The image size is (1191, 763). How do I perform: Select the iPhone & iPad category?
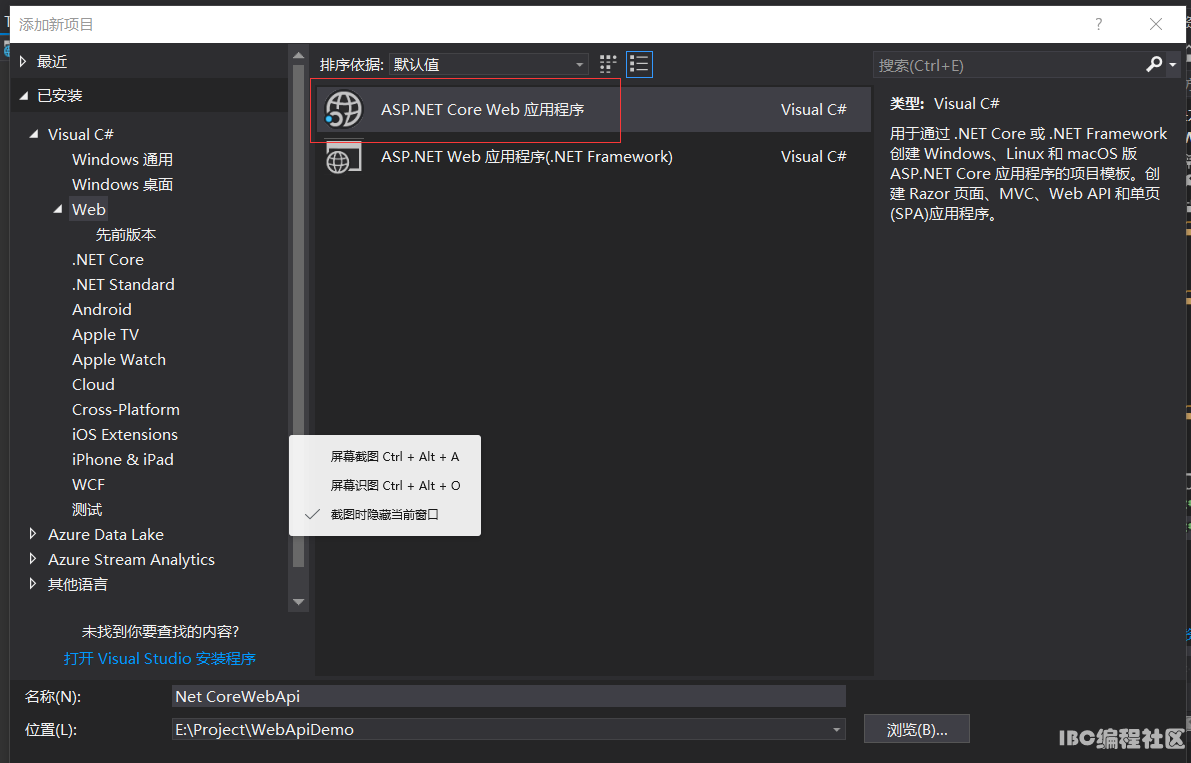[x=122, y=460]
